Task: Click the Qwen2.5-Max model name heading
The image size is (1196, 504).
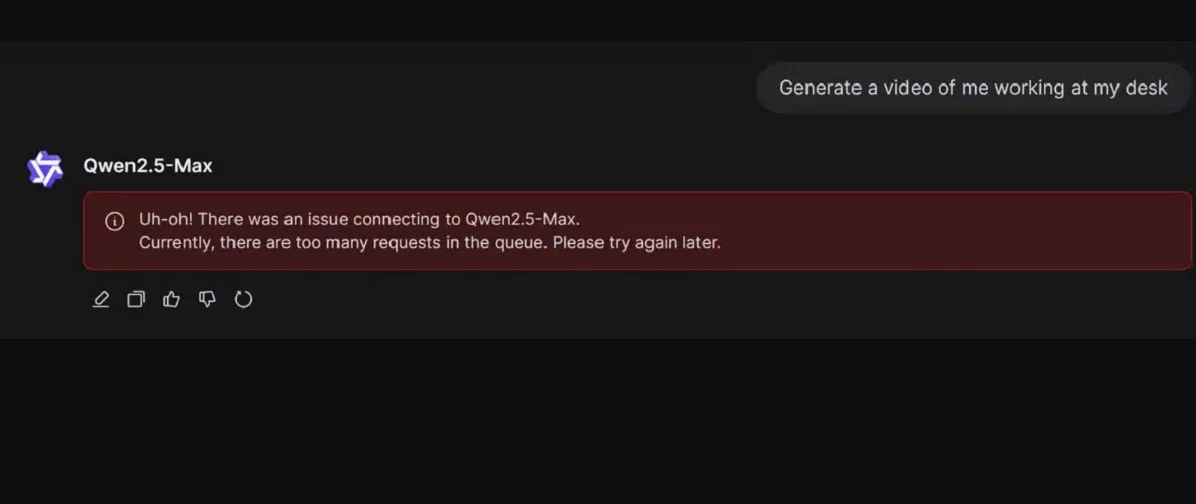Action: (x=148, y=166)
